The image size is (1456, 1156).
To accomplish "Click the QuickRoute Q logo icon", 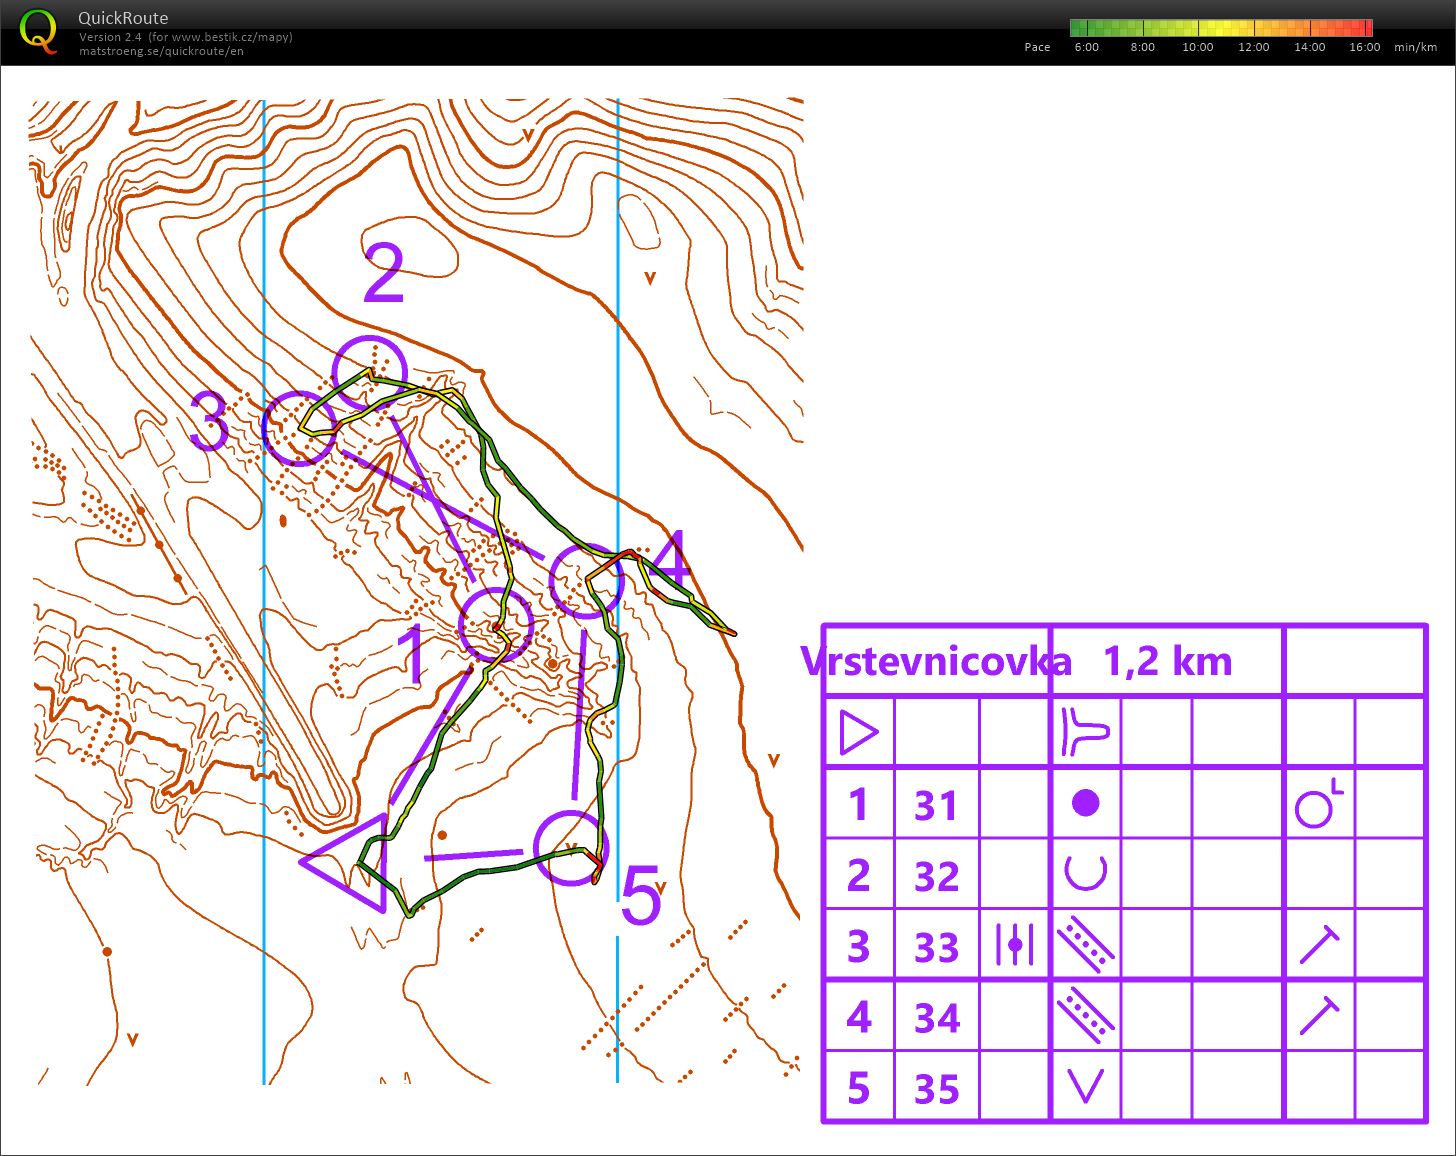I will pyautogui.click(x=39, y=30).
